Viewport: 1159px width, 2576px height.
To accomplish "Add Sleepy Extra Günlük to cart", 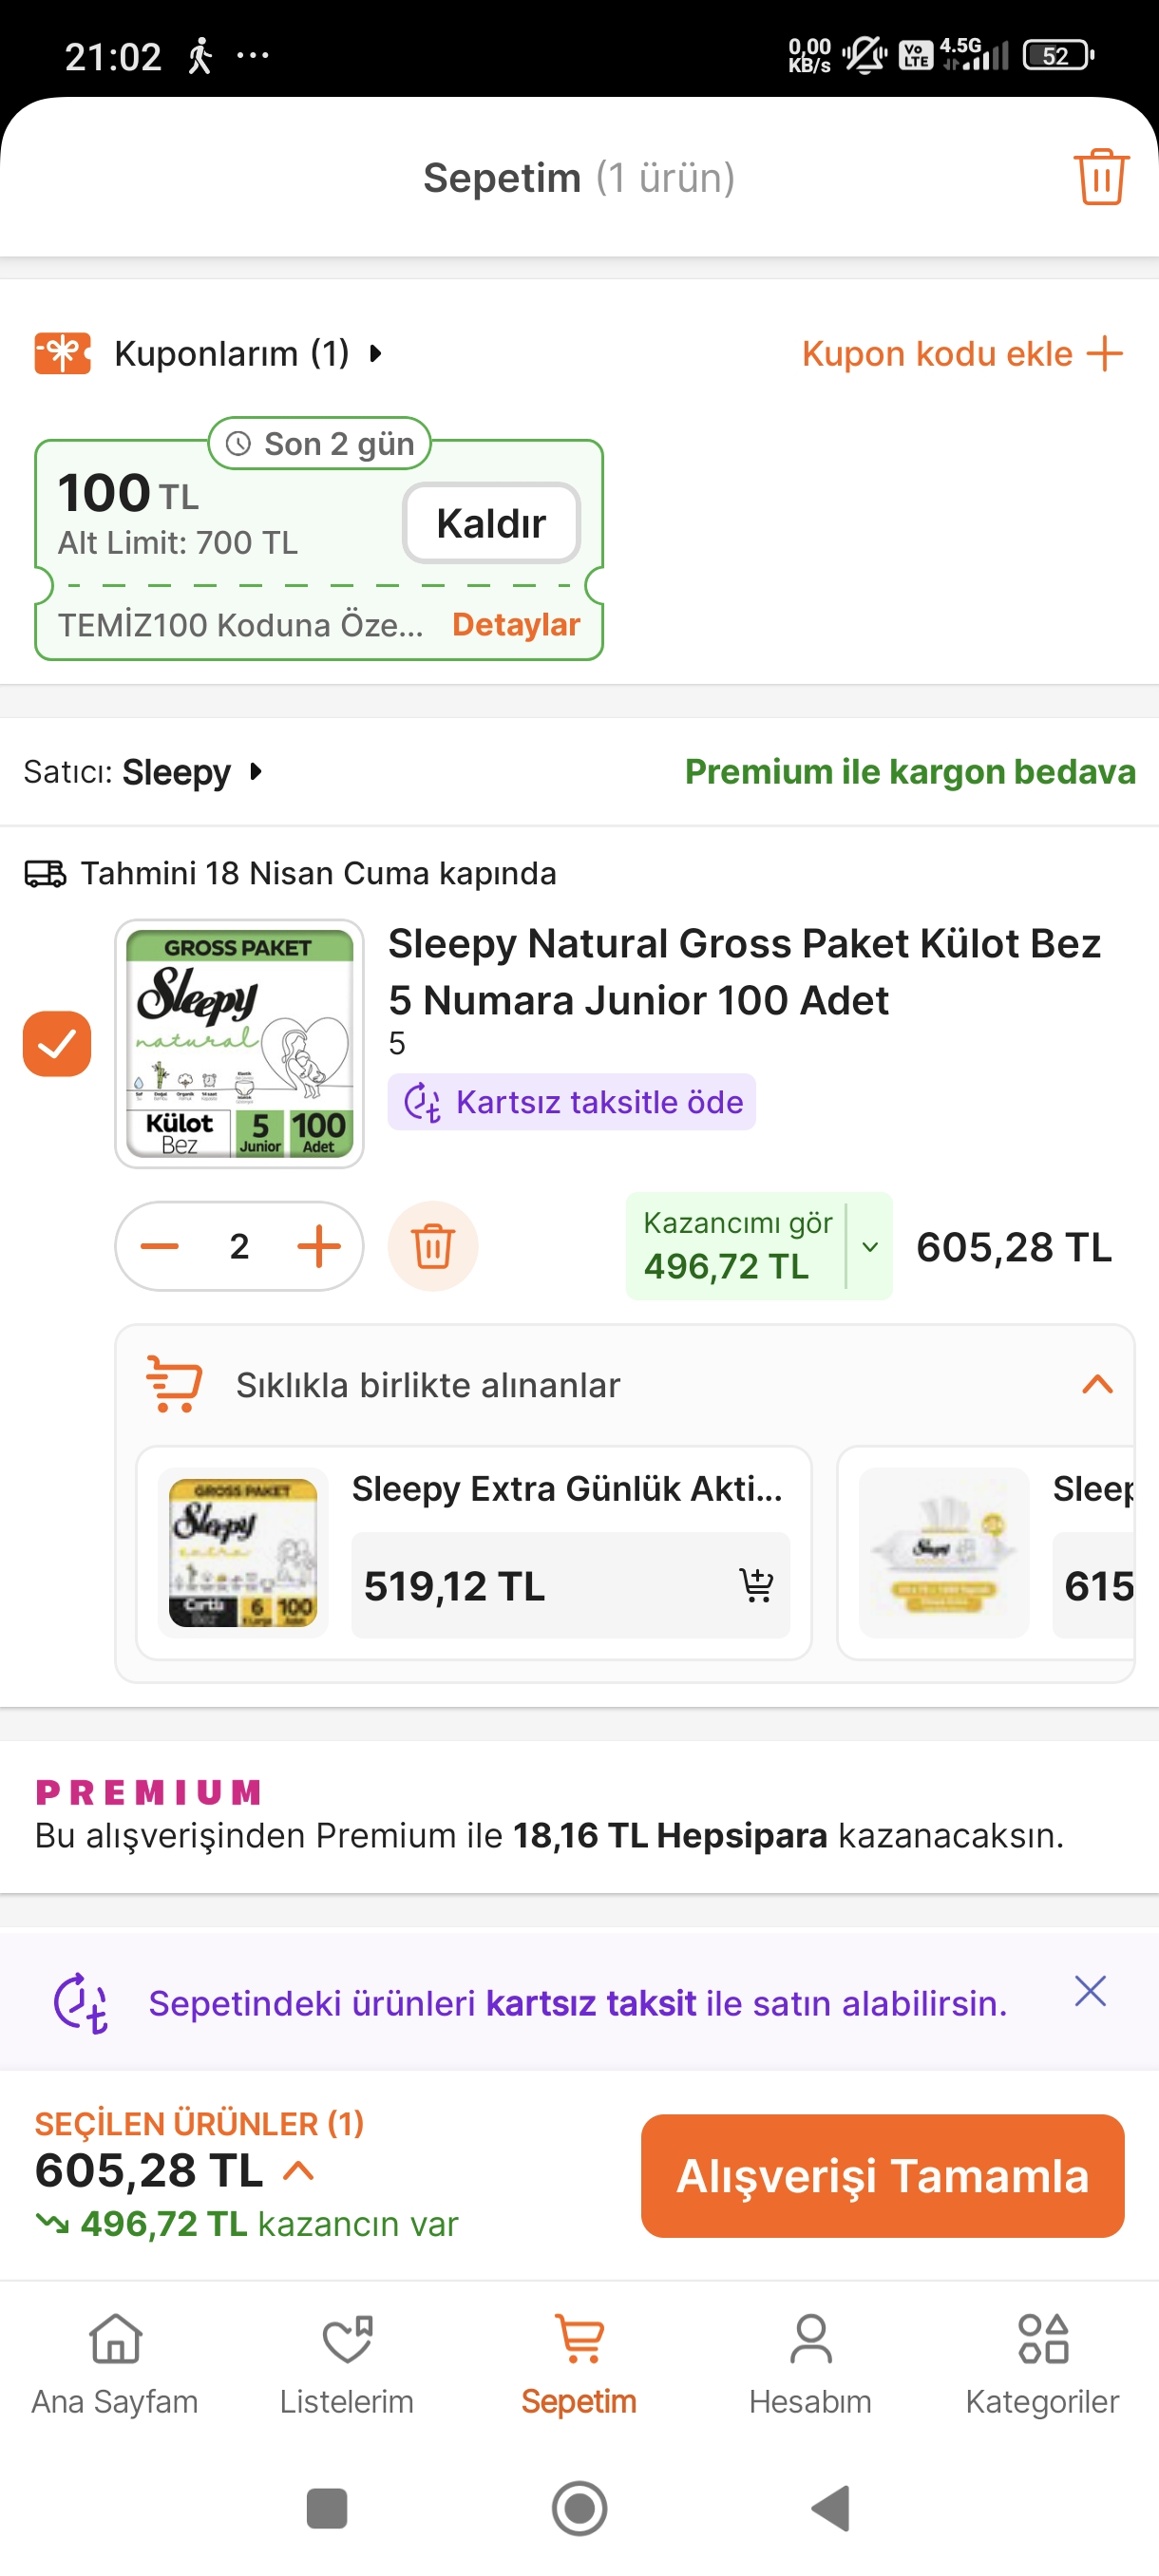I will (756, 1585).
